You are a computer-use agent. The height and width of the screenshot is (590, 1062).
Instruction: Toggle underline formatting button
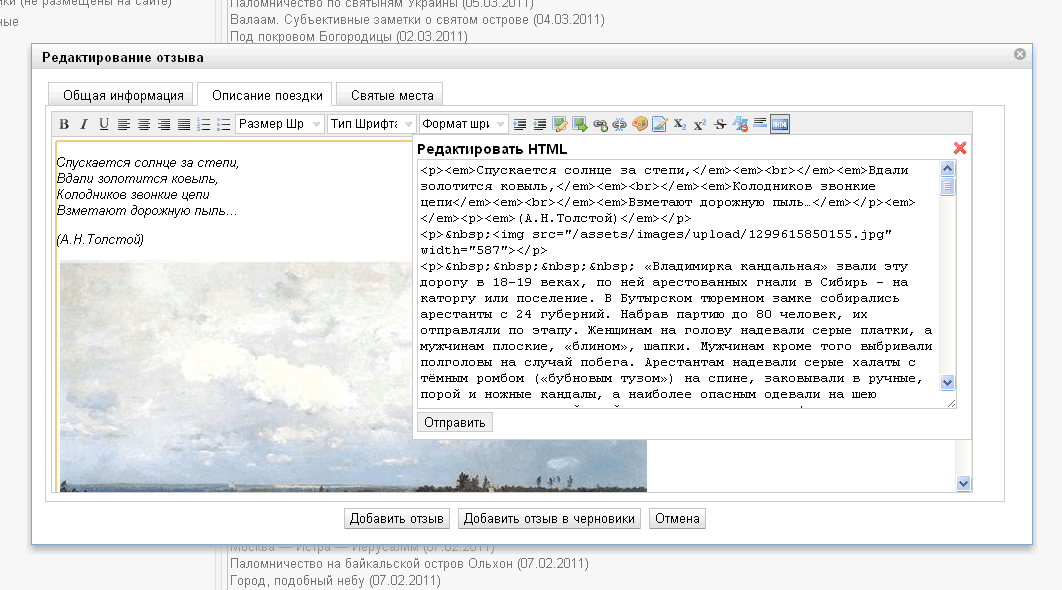click(104, 125)
